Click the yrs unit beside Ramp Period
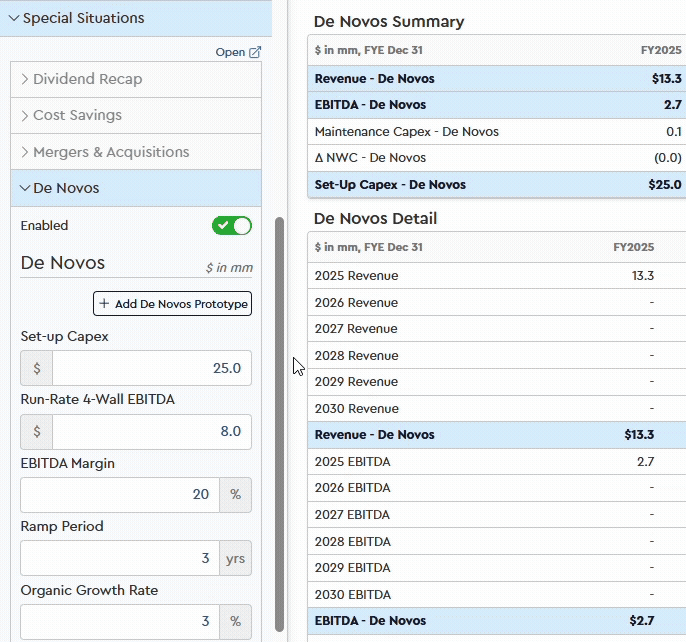686x642 pixels. (236, 558)
